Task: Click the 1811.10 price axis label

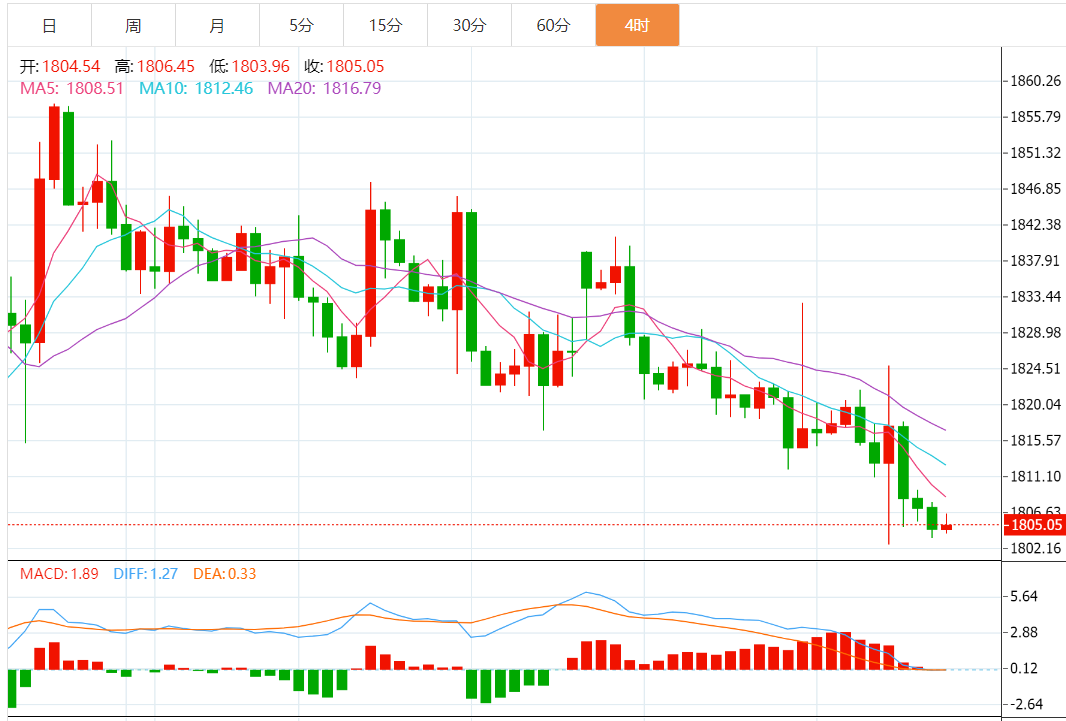Action: click(1035, 477)
